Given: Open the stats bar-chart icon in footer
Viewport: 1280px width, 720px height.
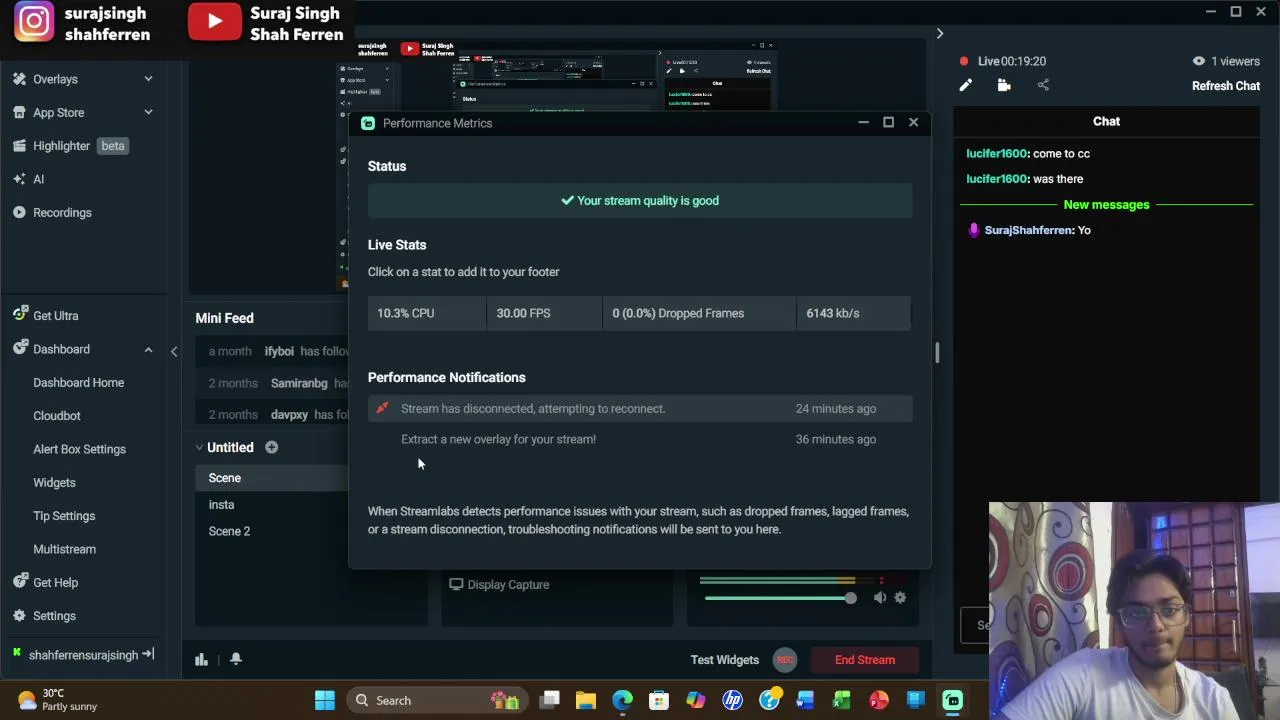Looking at the screenshot, I should coord(201,659).
